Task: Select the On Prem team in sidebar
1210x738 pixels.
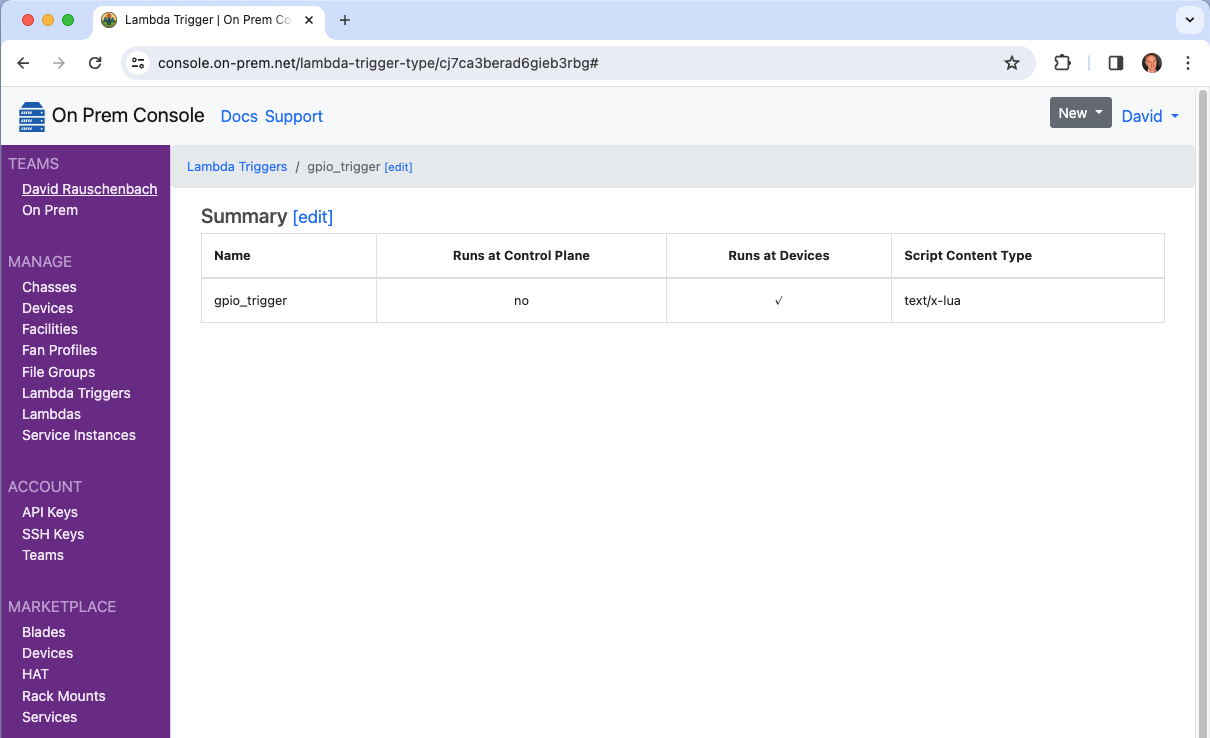Action: click(x=50, y=210)
